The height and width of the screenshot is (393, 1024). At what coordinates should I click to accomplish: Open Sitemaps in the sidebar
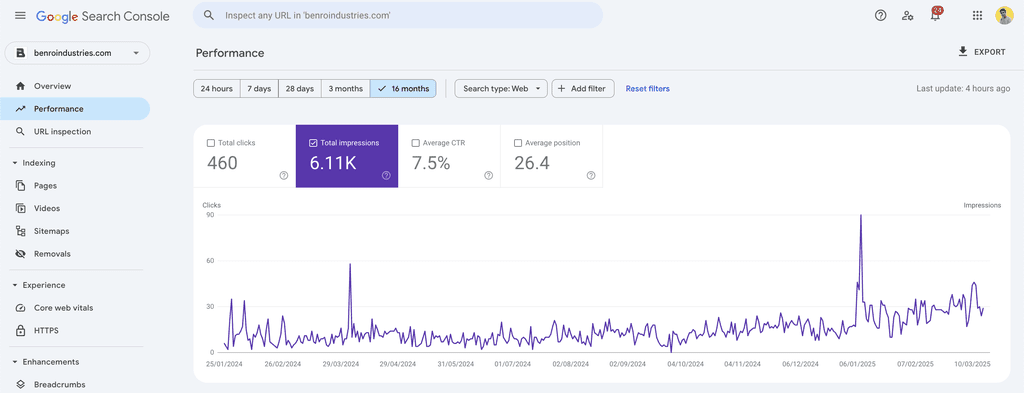click(75, 231)
